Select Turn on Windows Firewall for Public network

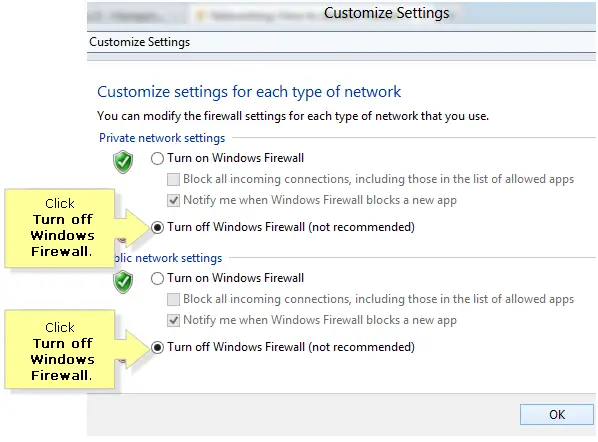click(157, 278)
